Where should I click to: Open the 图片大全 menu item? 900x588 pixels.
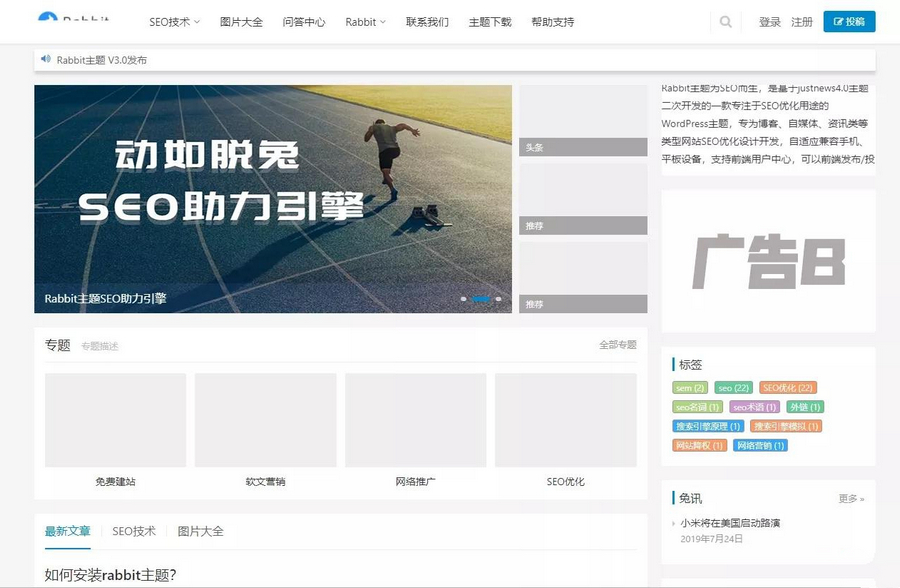(241, 22)
